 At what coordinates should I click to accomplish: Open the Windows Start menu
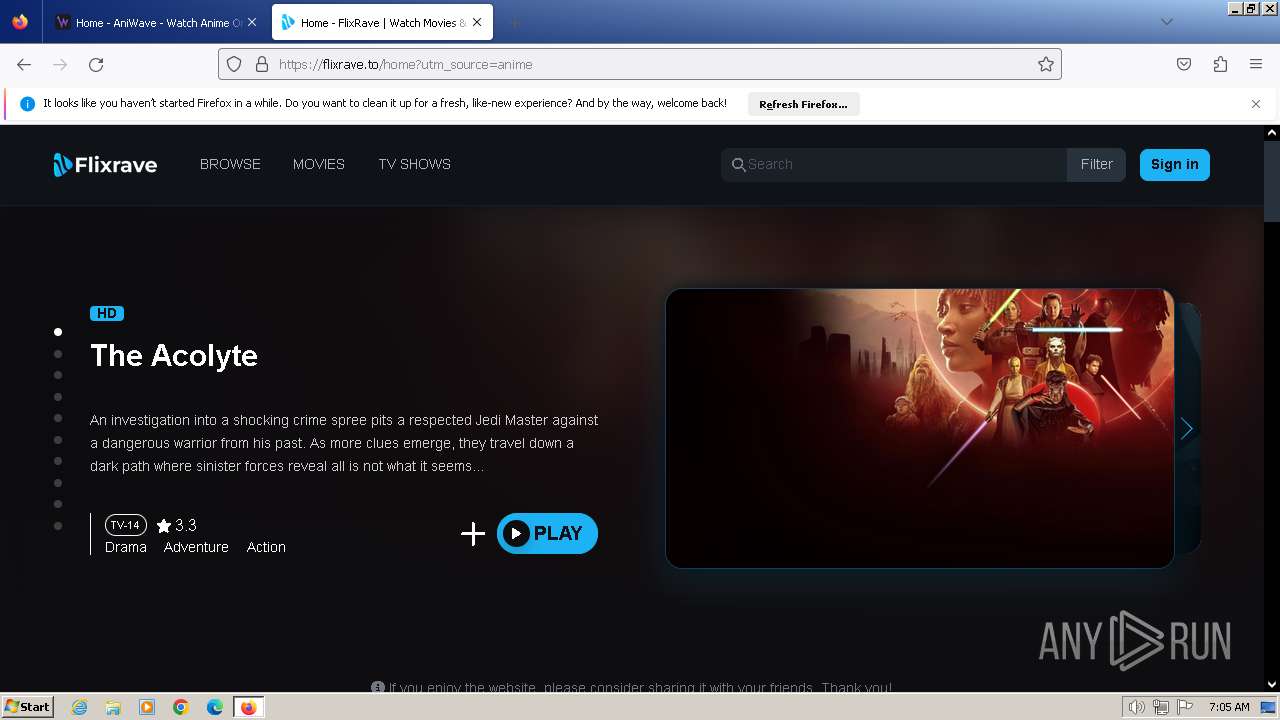[27, 707]
